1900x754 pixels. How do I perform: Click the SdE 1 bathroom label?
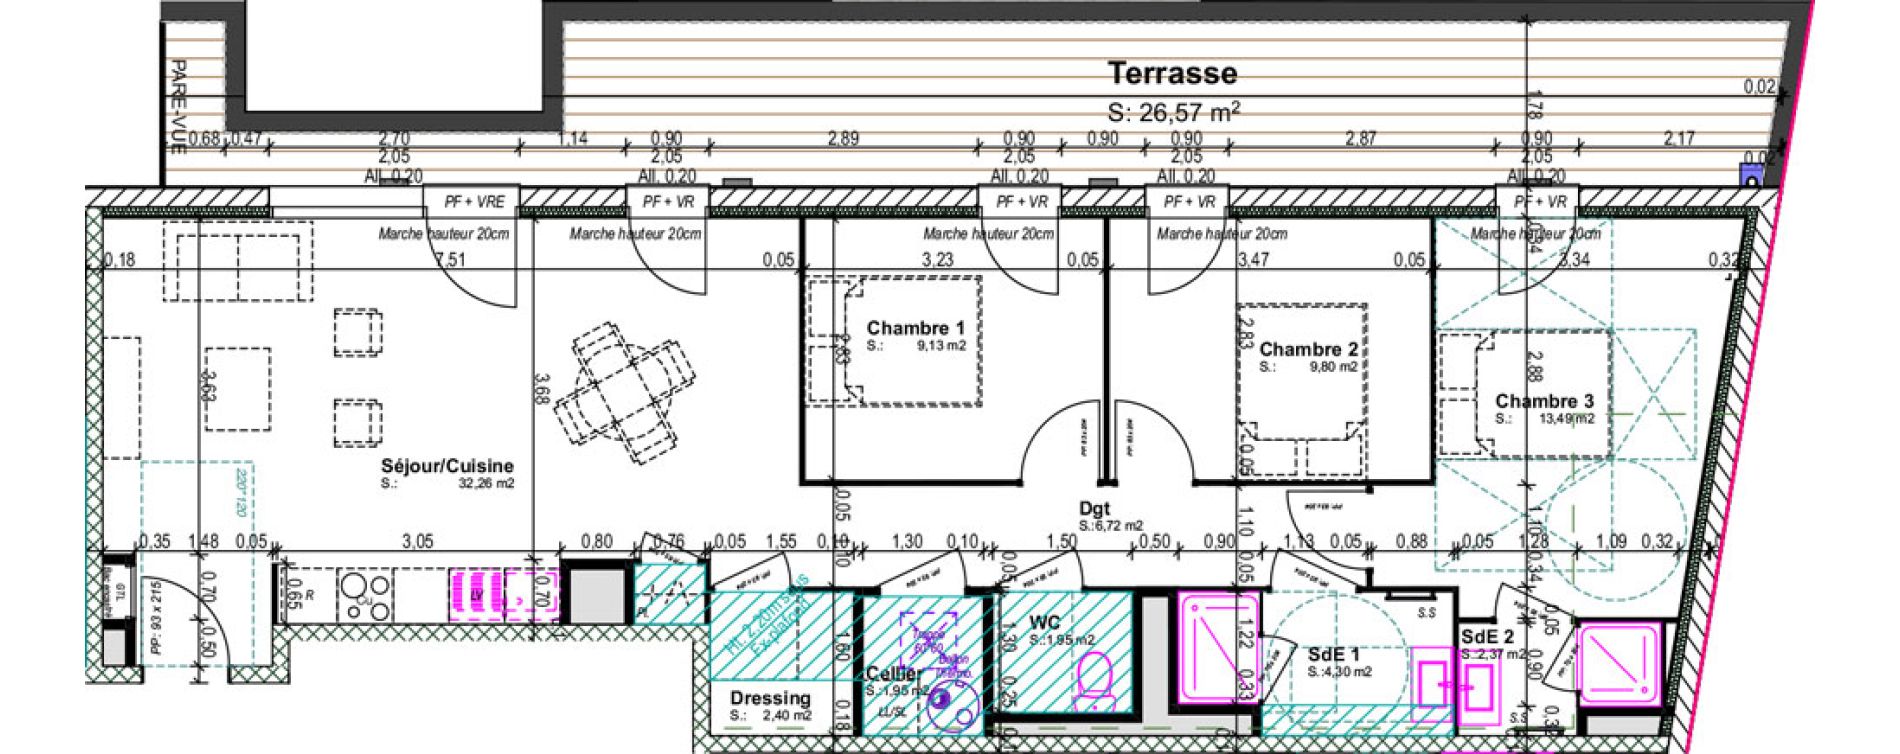point(1333,654)
